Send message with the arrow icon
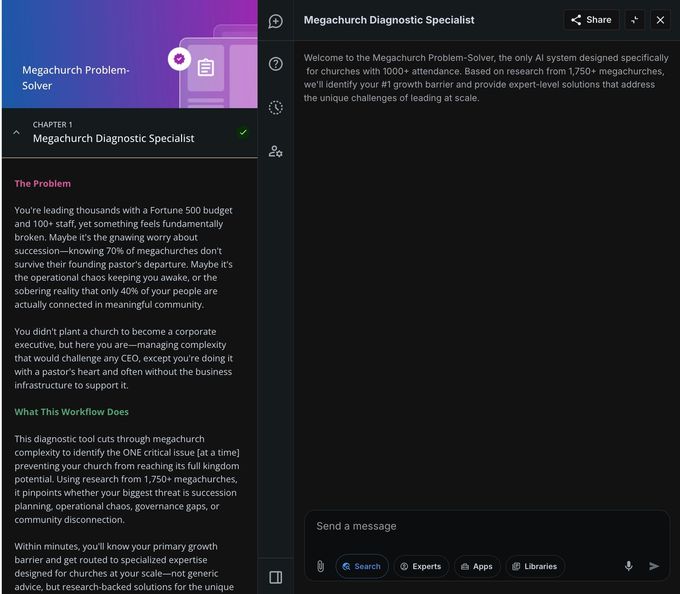The height and width of the screenshot is (594, 680). [x=654, y=566]
